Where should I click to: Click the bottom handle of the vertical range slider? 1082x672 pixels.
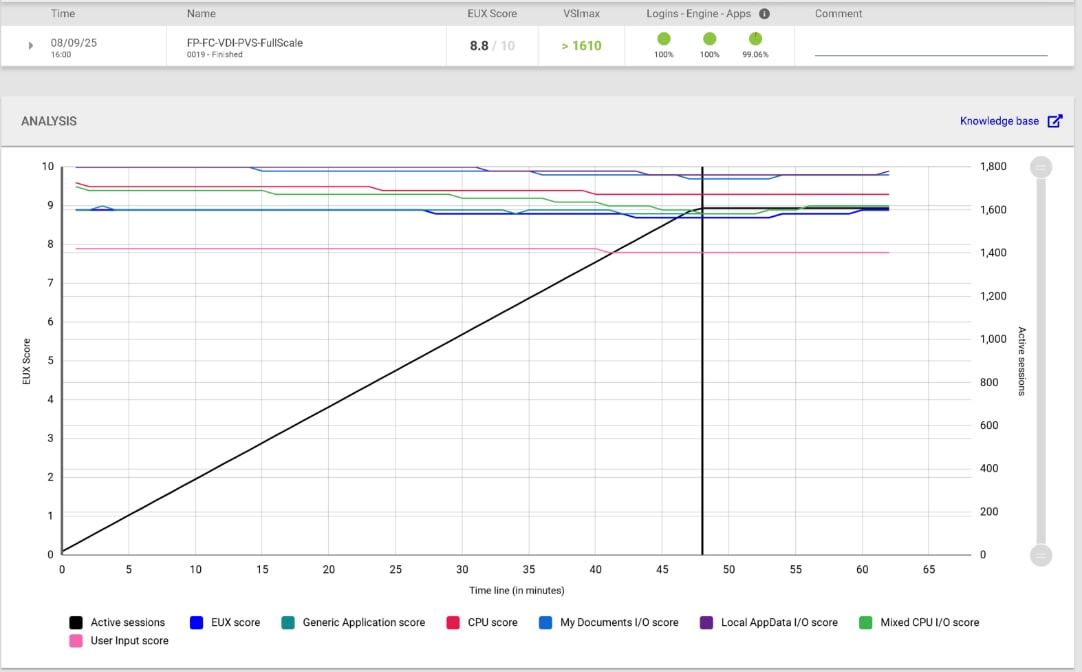(1041, 555)
